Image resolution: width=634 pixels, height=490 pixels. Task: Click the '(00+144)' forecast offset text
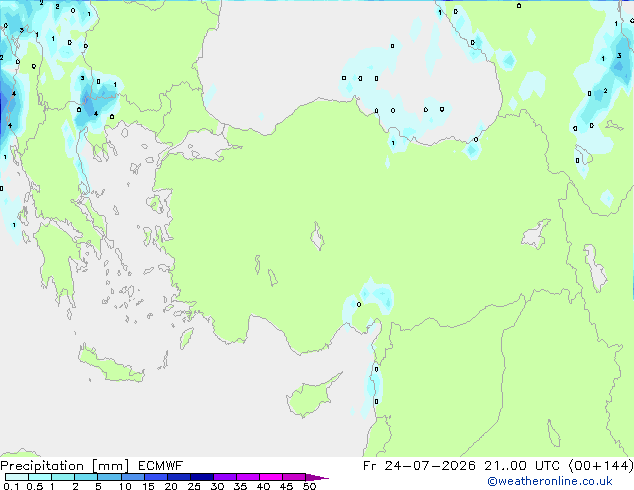pyautogui.click(x=601, y=466)
